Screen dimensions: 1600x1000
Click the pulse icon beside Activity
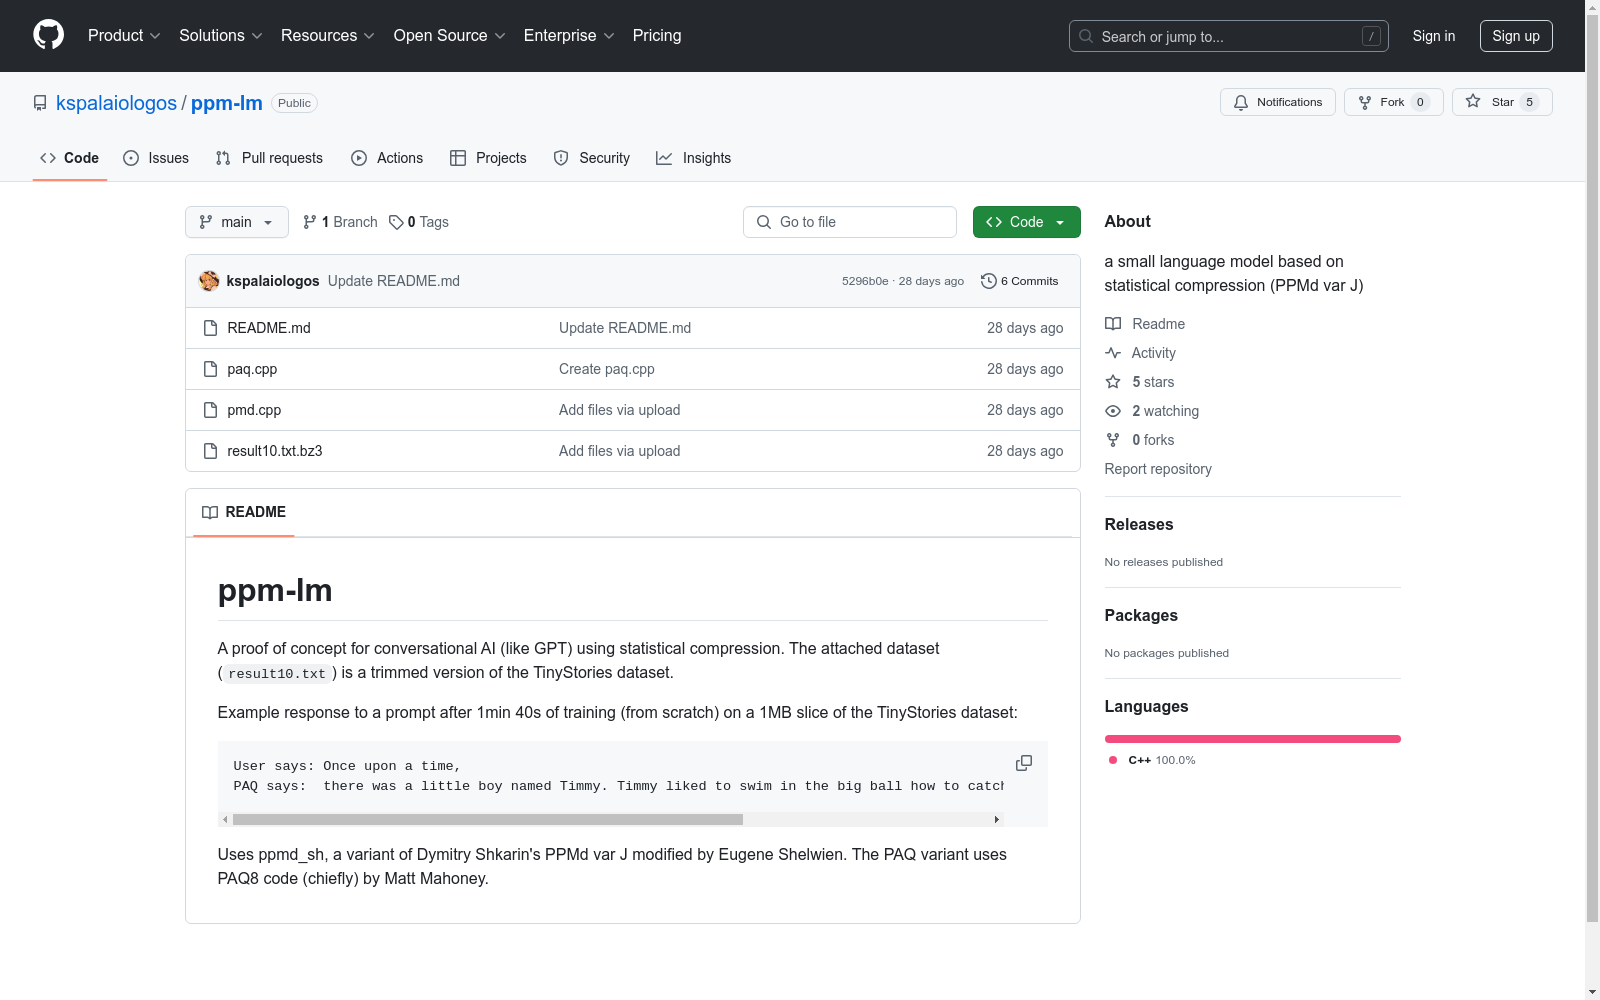click(x=1113, y=353)
